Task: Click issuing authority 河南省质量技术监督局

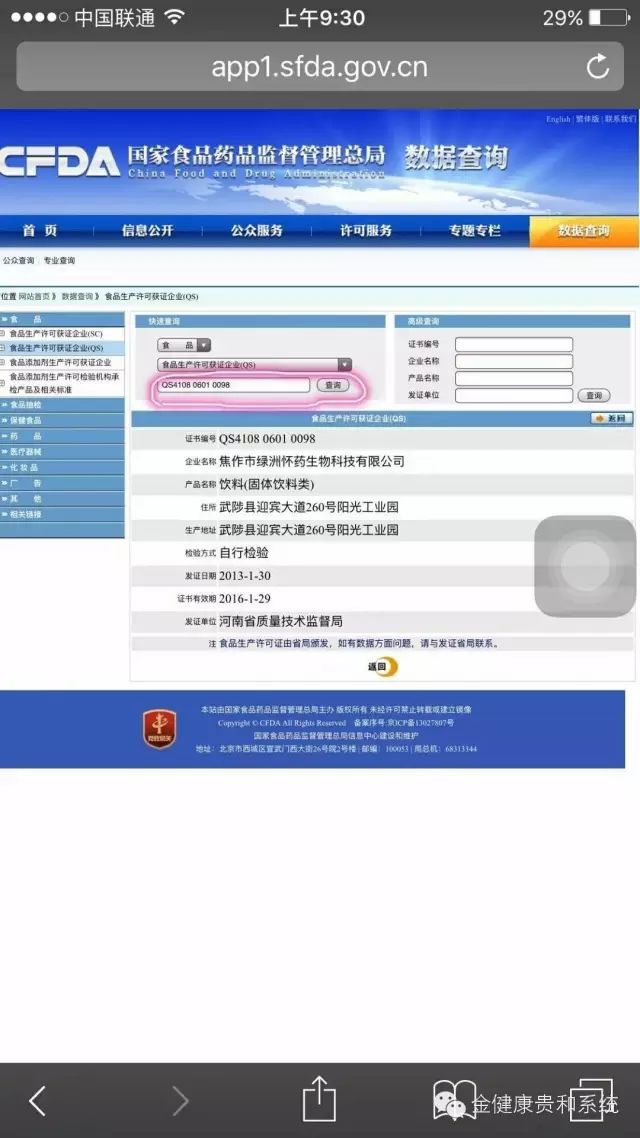Action: pyautogui.click(x=281, y=622)
